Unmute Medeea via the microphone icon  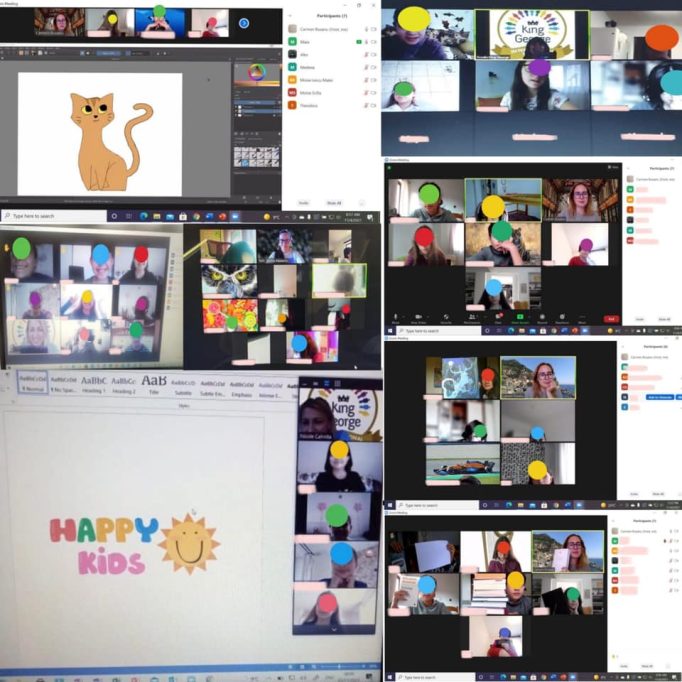pos(366,67)
